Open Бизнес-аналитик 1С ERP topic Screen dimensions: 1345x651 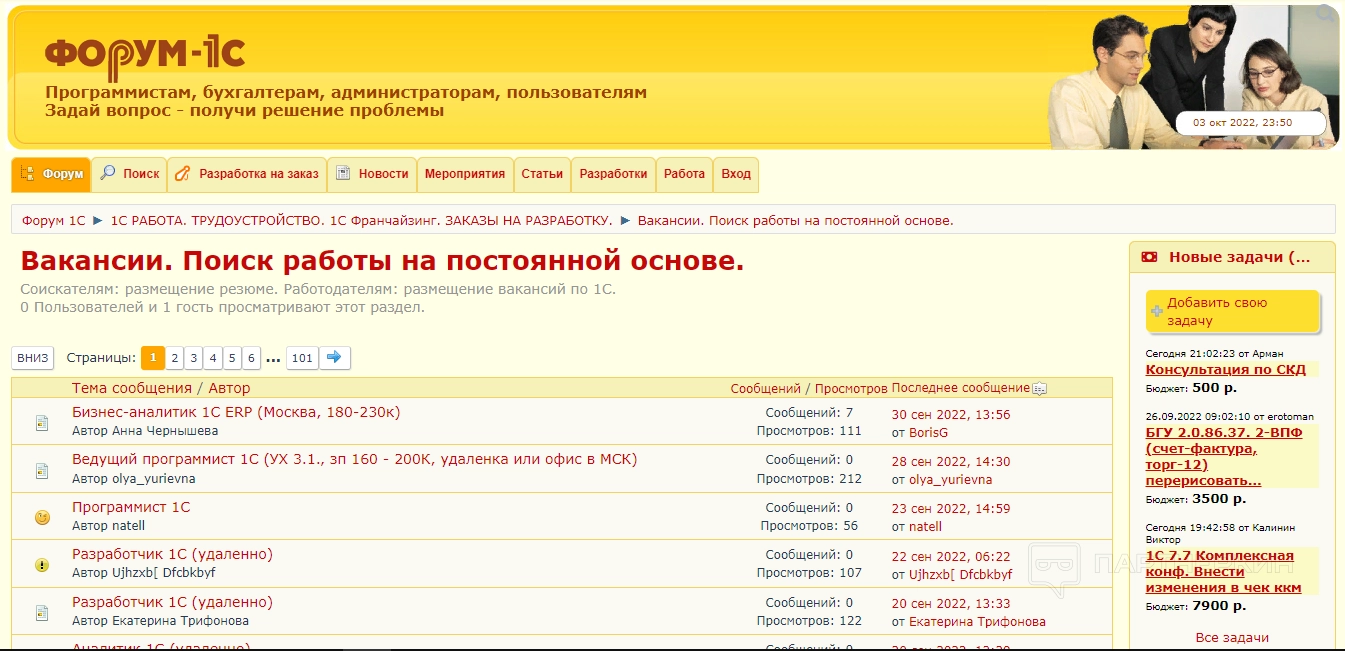(x=236, y=413)
